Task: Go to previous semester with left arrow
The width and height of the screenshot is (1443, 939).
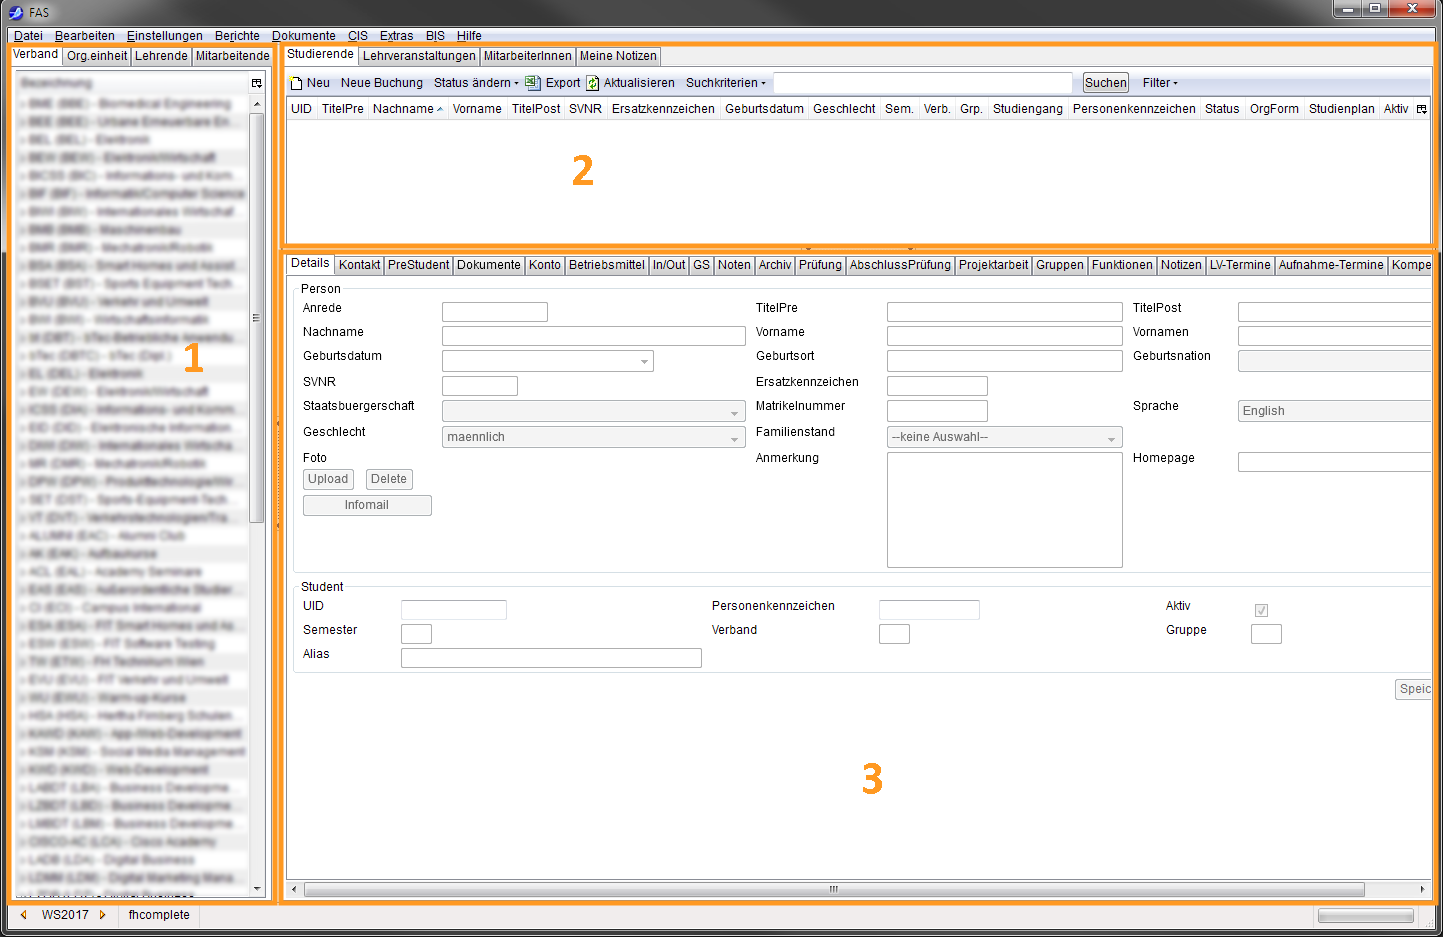Action: 24,914
